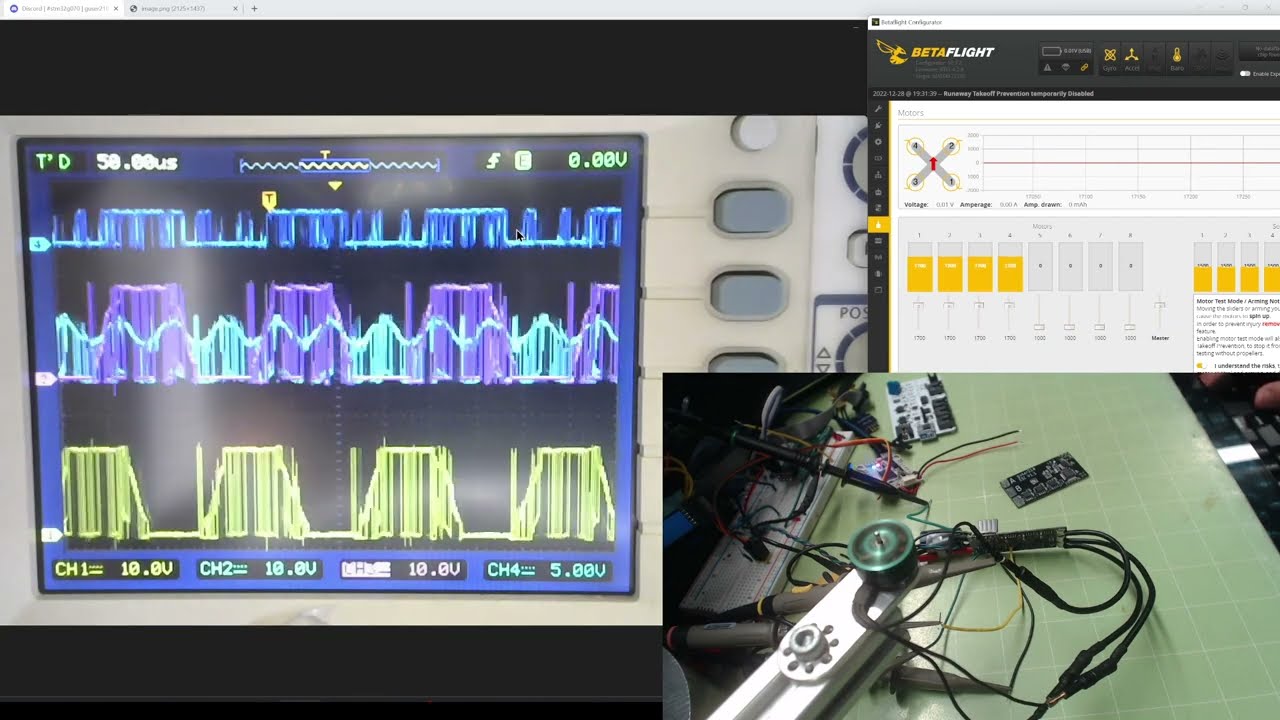The image size is (1280, 720).
Task: Click the Master throttle slider handle
Action: (1160, 304)
